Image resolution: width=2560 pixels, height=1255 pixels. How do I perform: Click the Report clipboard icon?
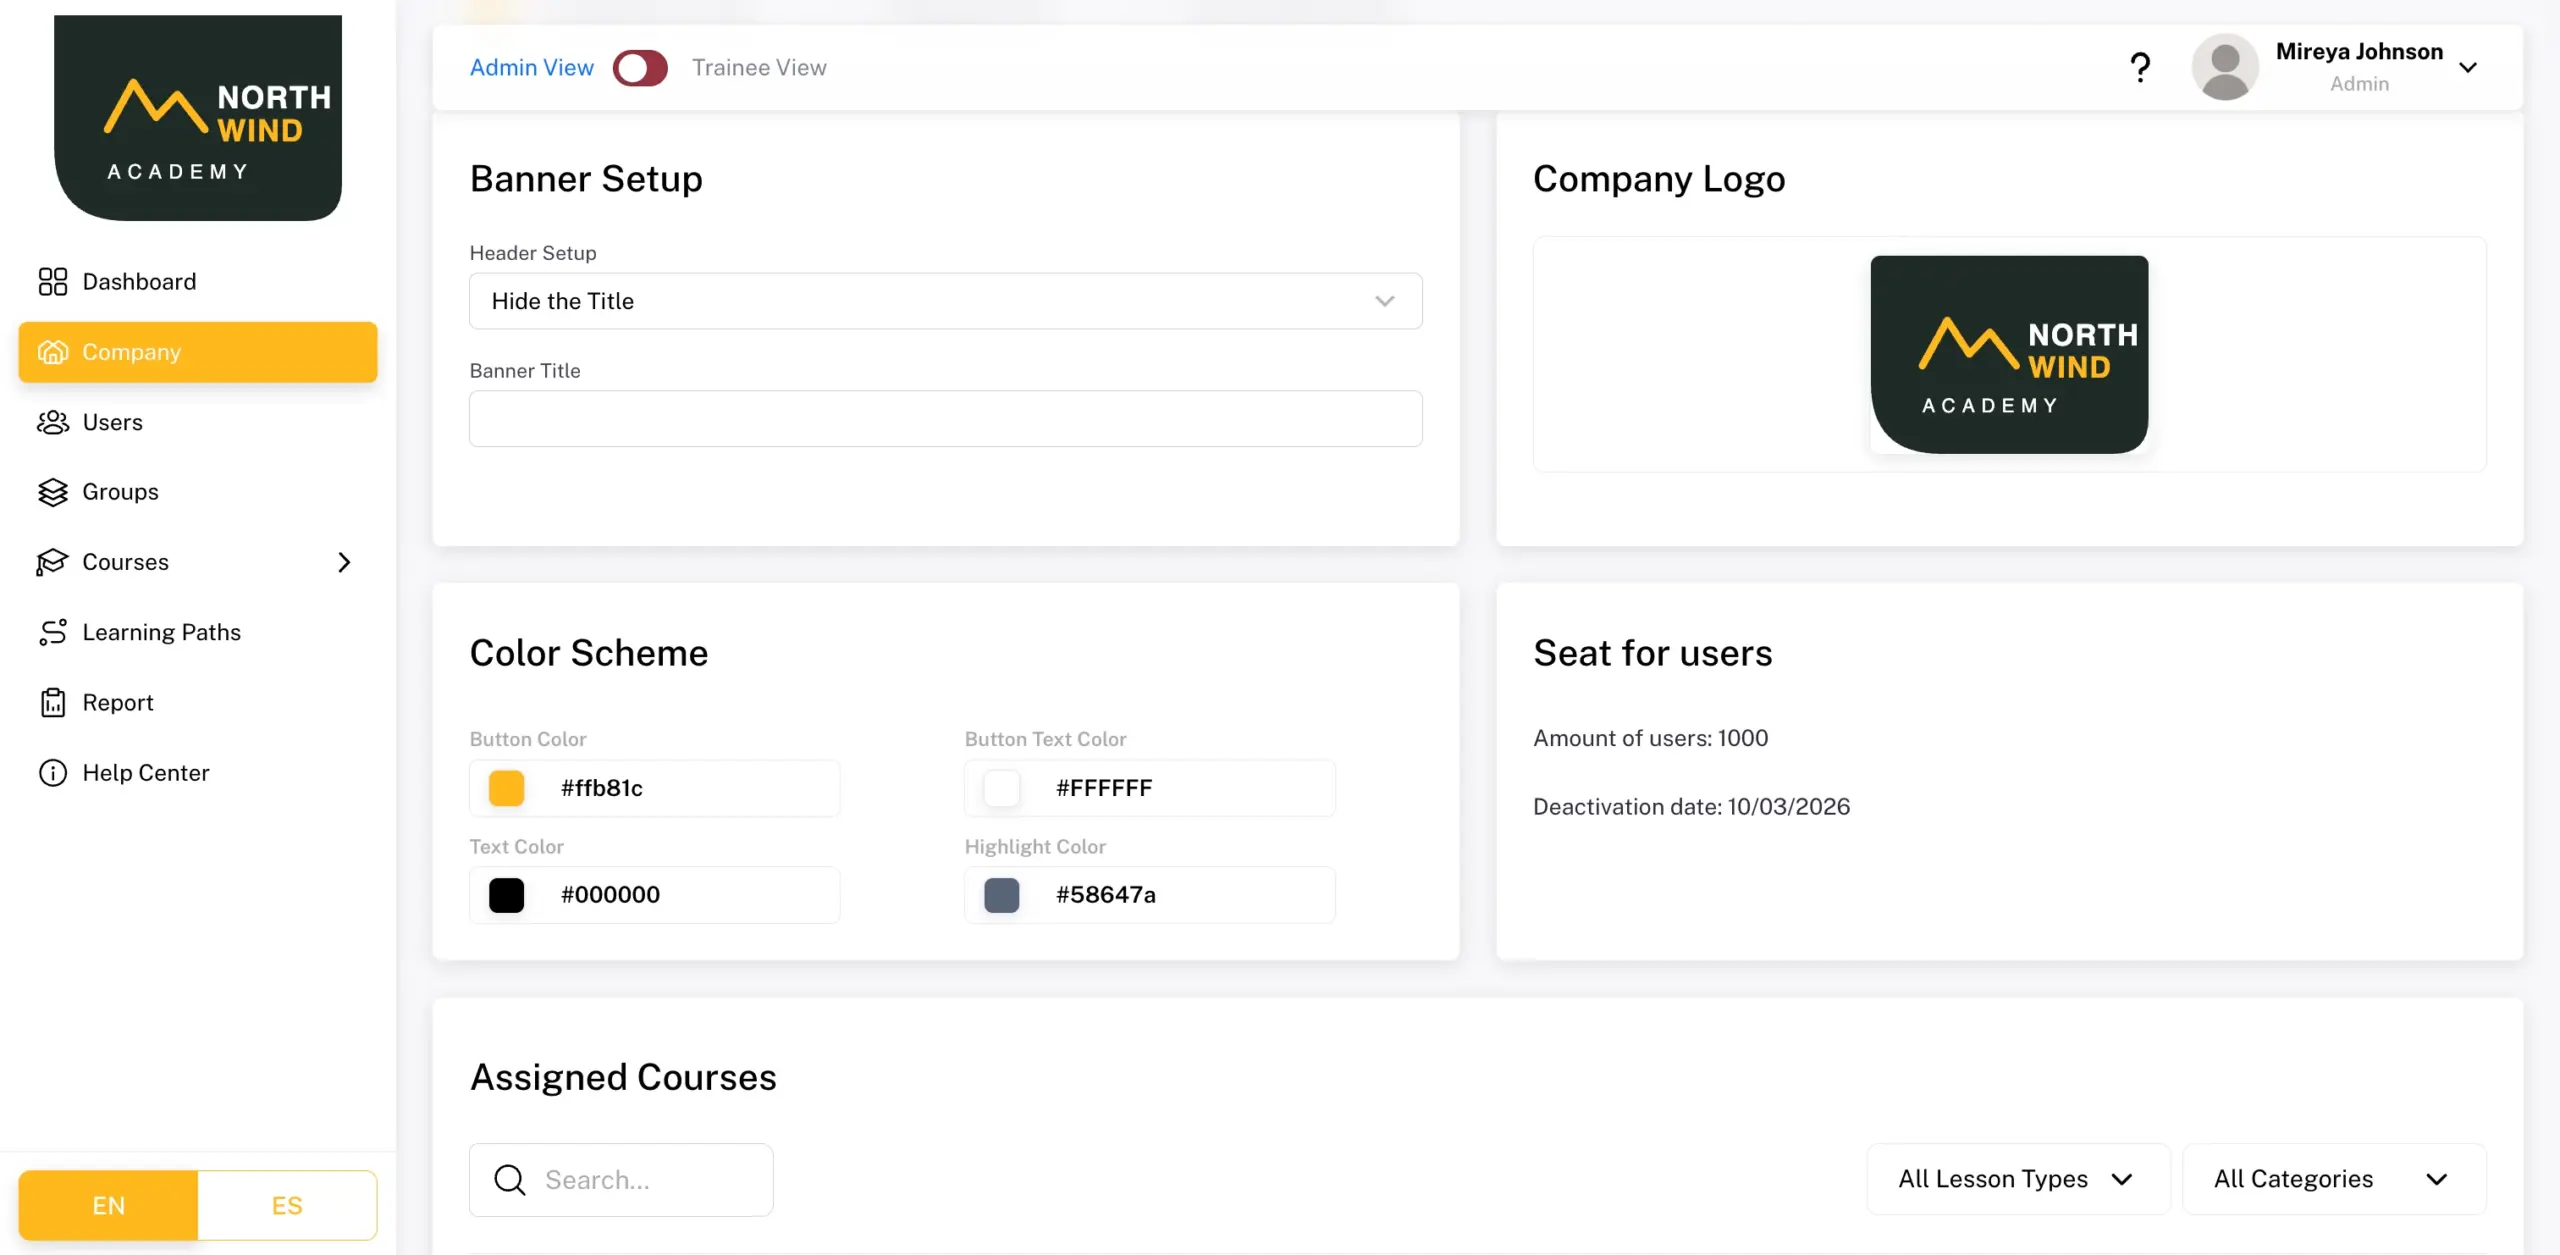click(53, 703)
